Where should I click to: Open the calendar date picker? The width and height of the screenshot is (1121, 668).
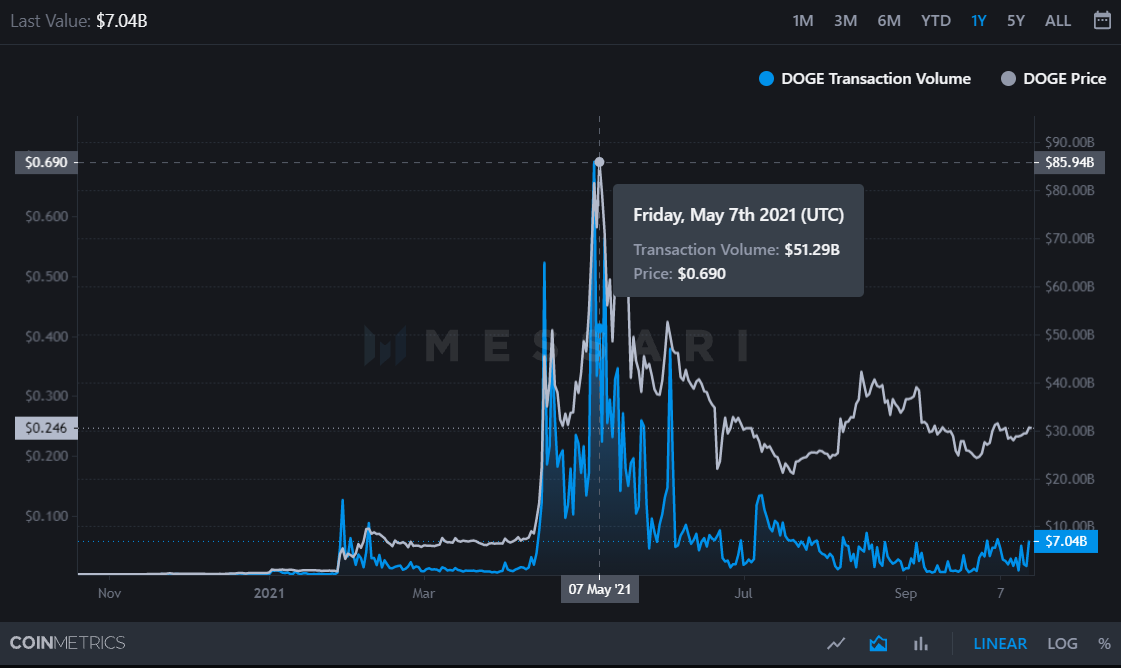tap(1102, 20)
